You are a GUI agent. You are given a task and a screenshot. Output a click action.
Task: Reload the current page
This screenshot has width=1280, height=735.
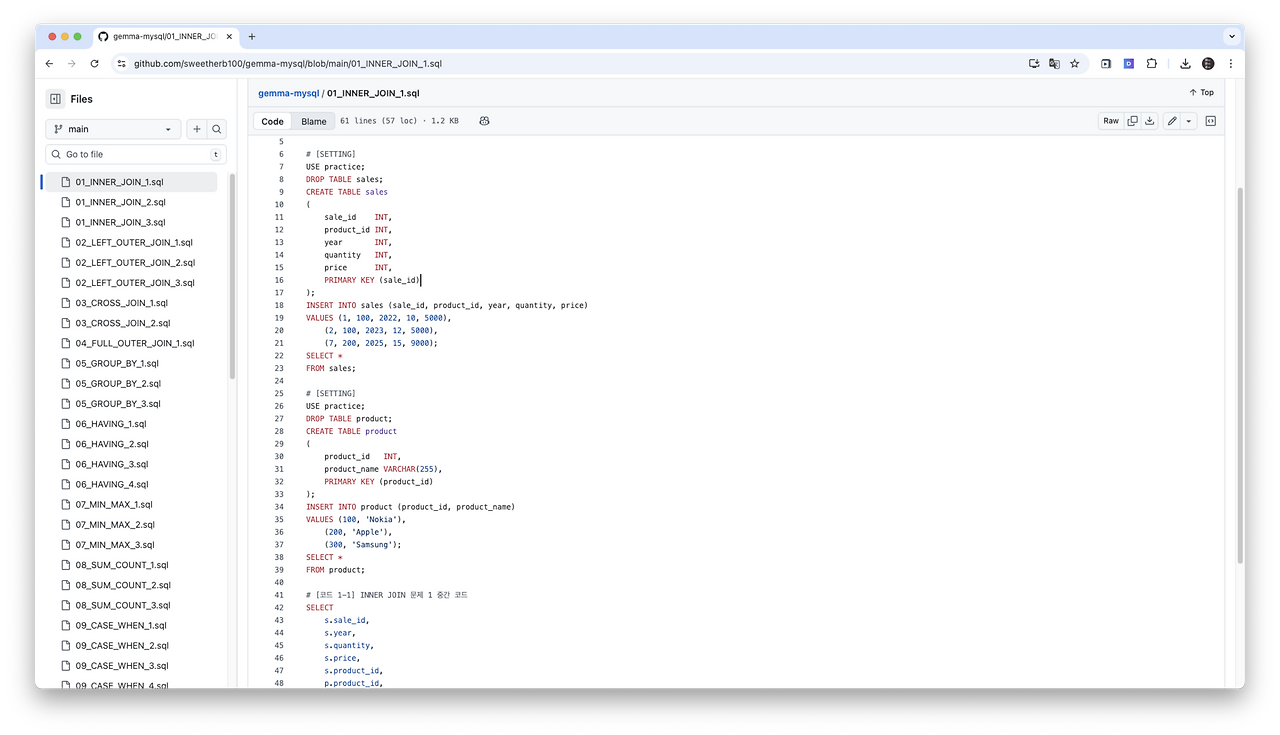coord(95,63)
